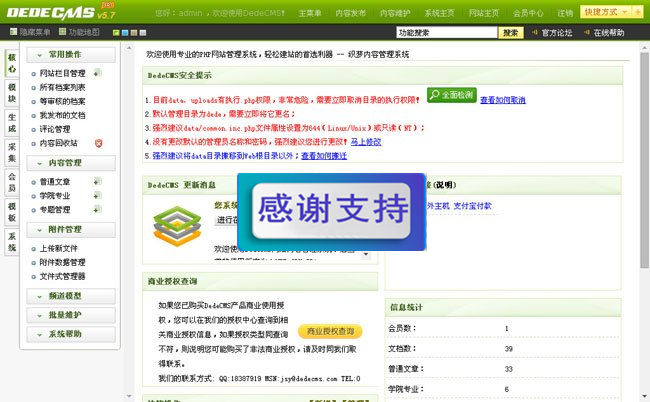Collapse the 附件管理 section
The image size is (650, 402).
(x=71, y=230)
